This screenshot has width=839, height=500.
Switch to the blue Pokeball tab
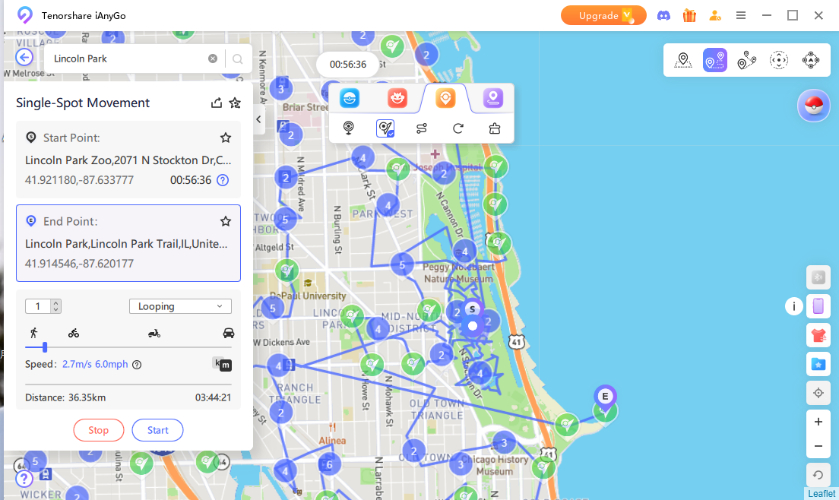349,99
